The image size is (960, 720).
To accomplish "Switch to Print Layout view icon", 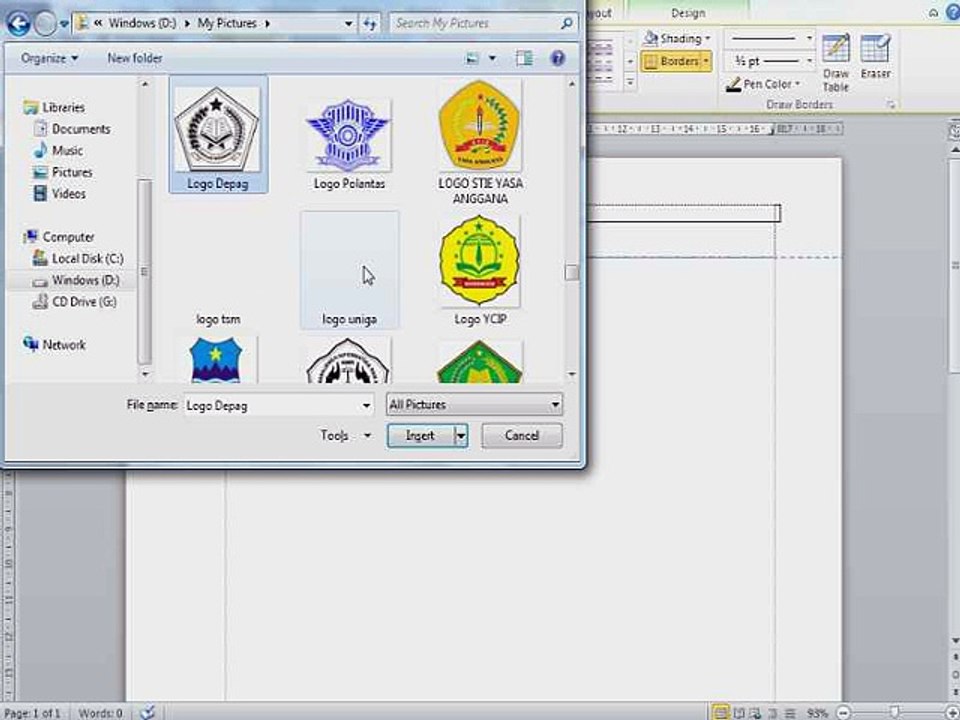I will [x=721, y=713].
